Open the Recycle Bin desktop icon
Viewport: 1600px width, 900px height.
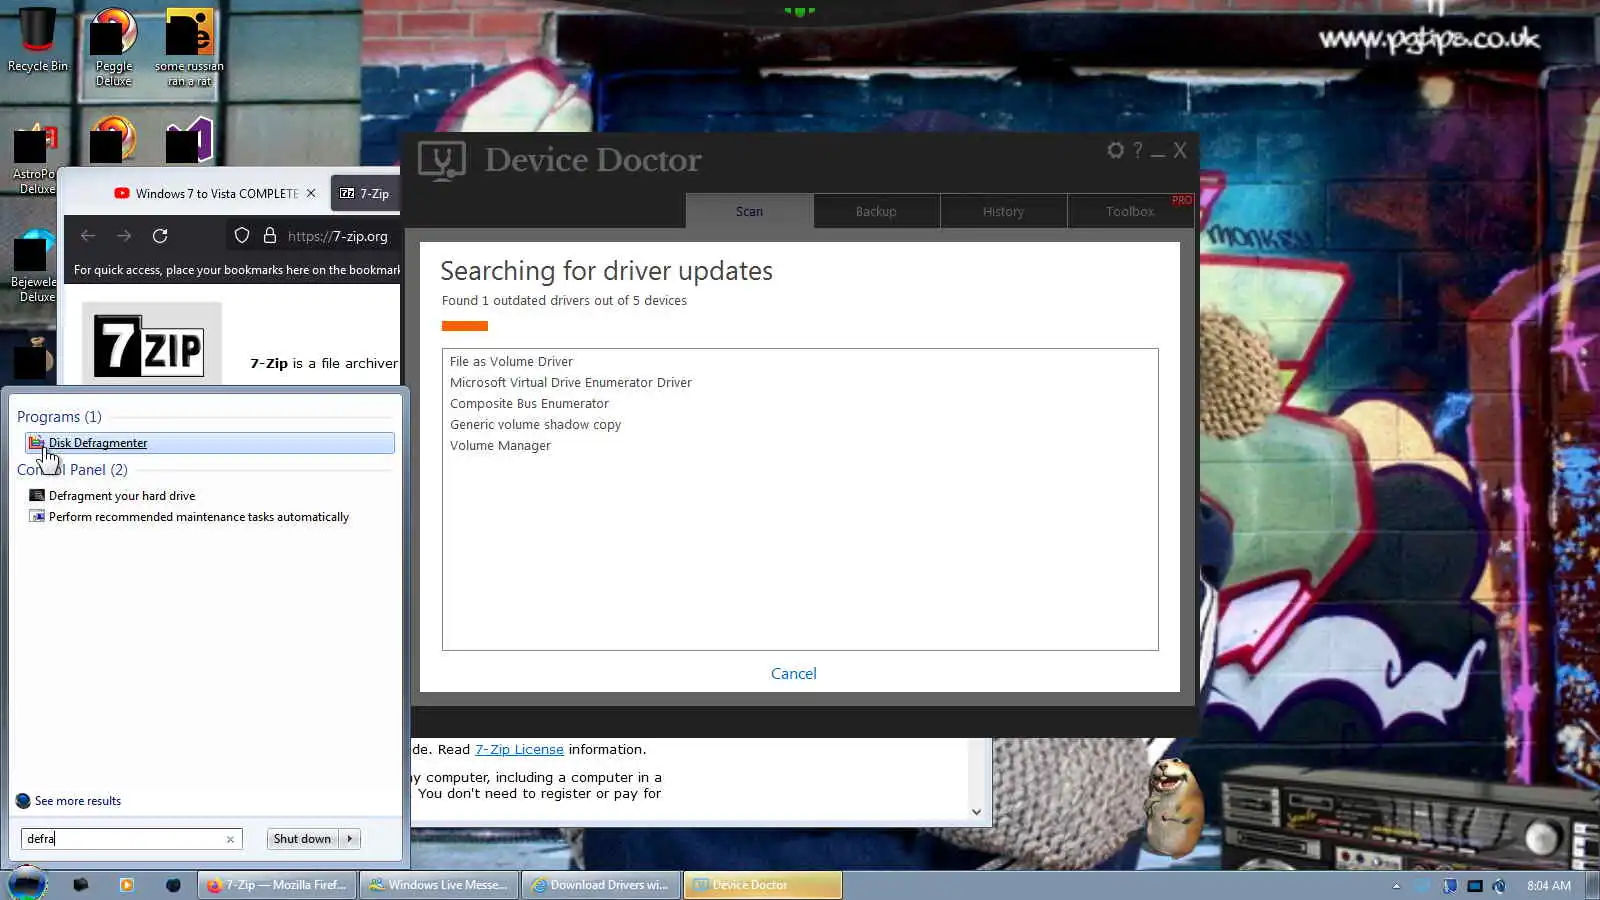coord(38,40)
